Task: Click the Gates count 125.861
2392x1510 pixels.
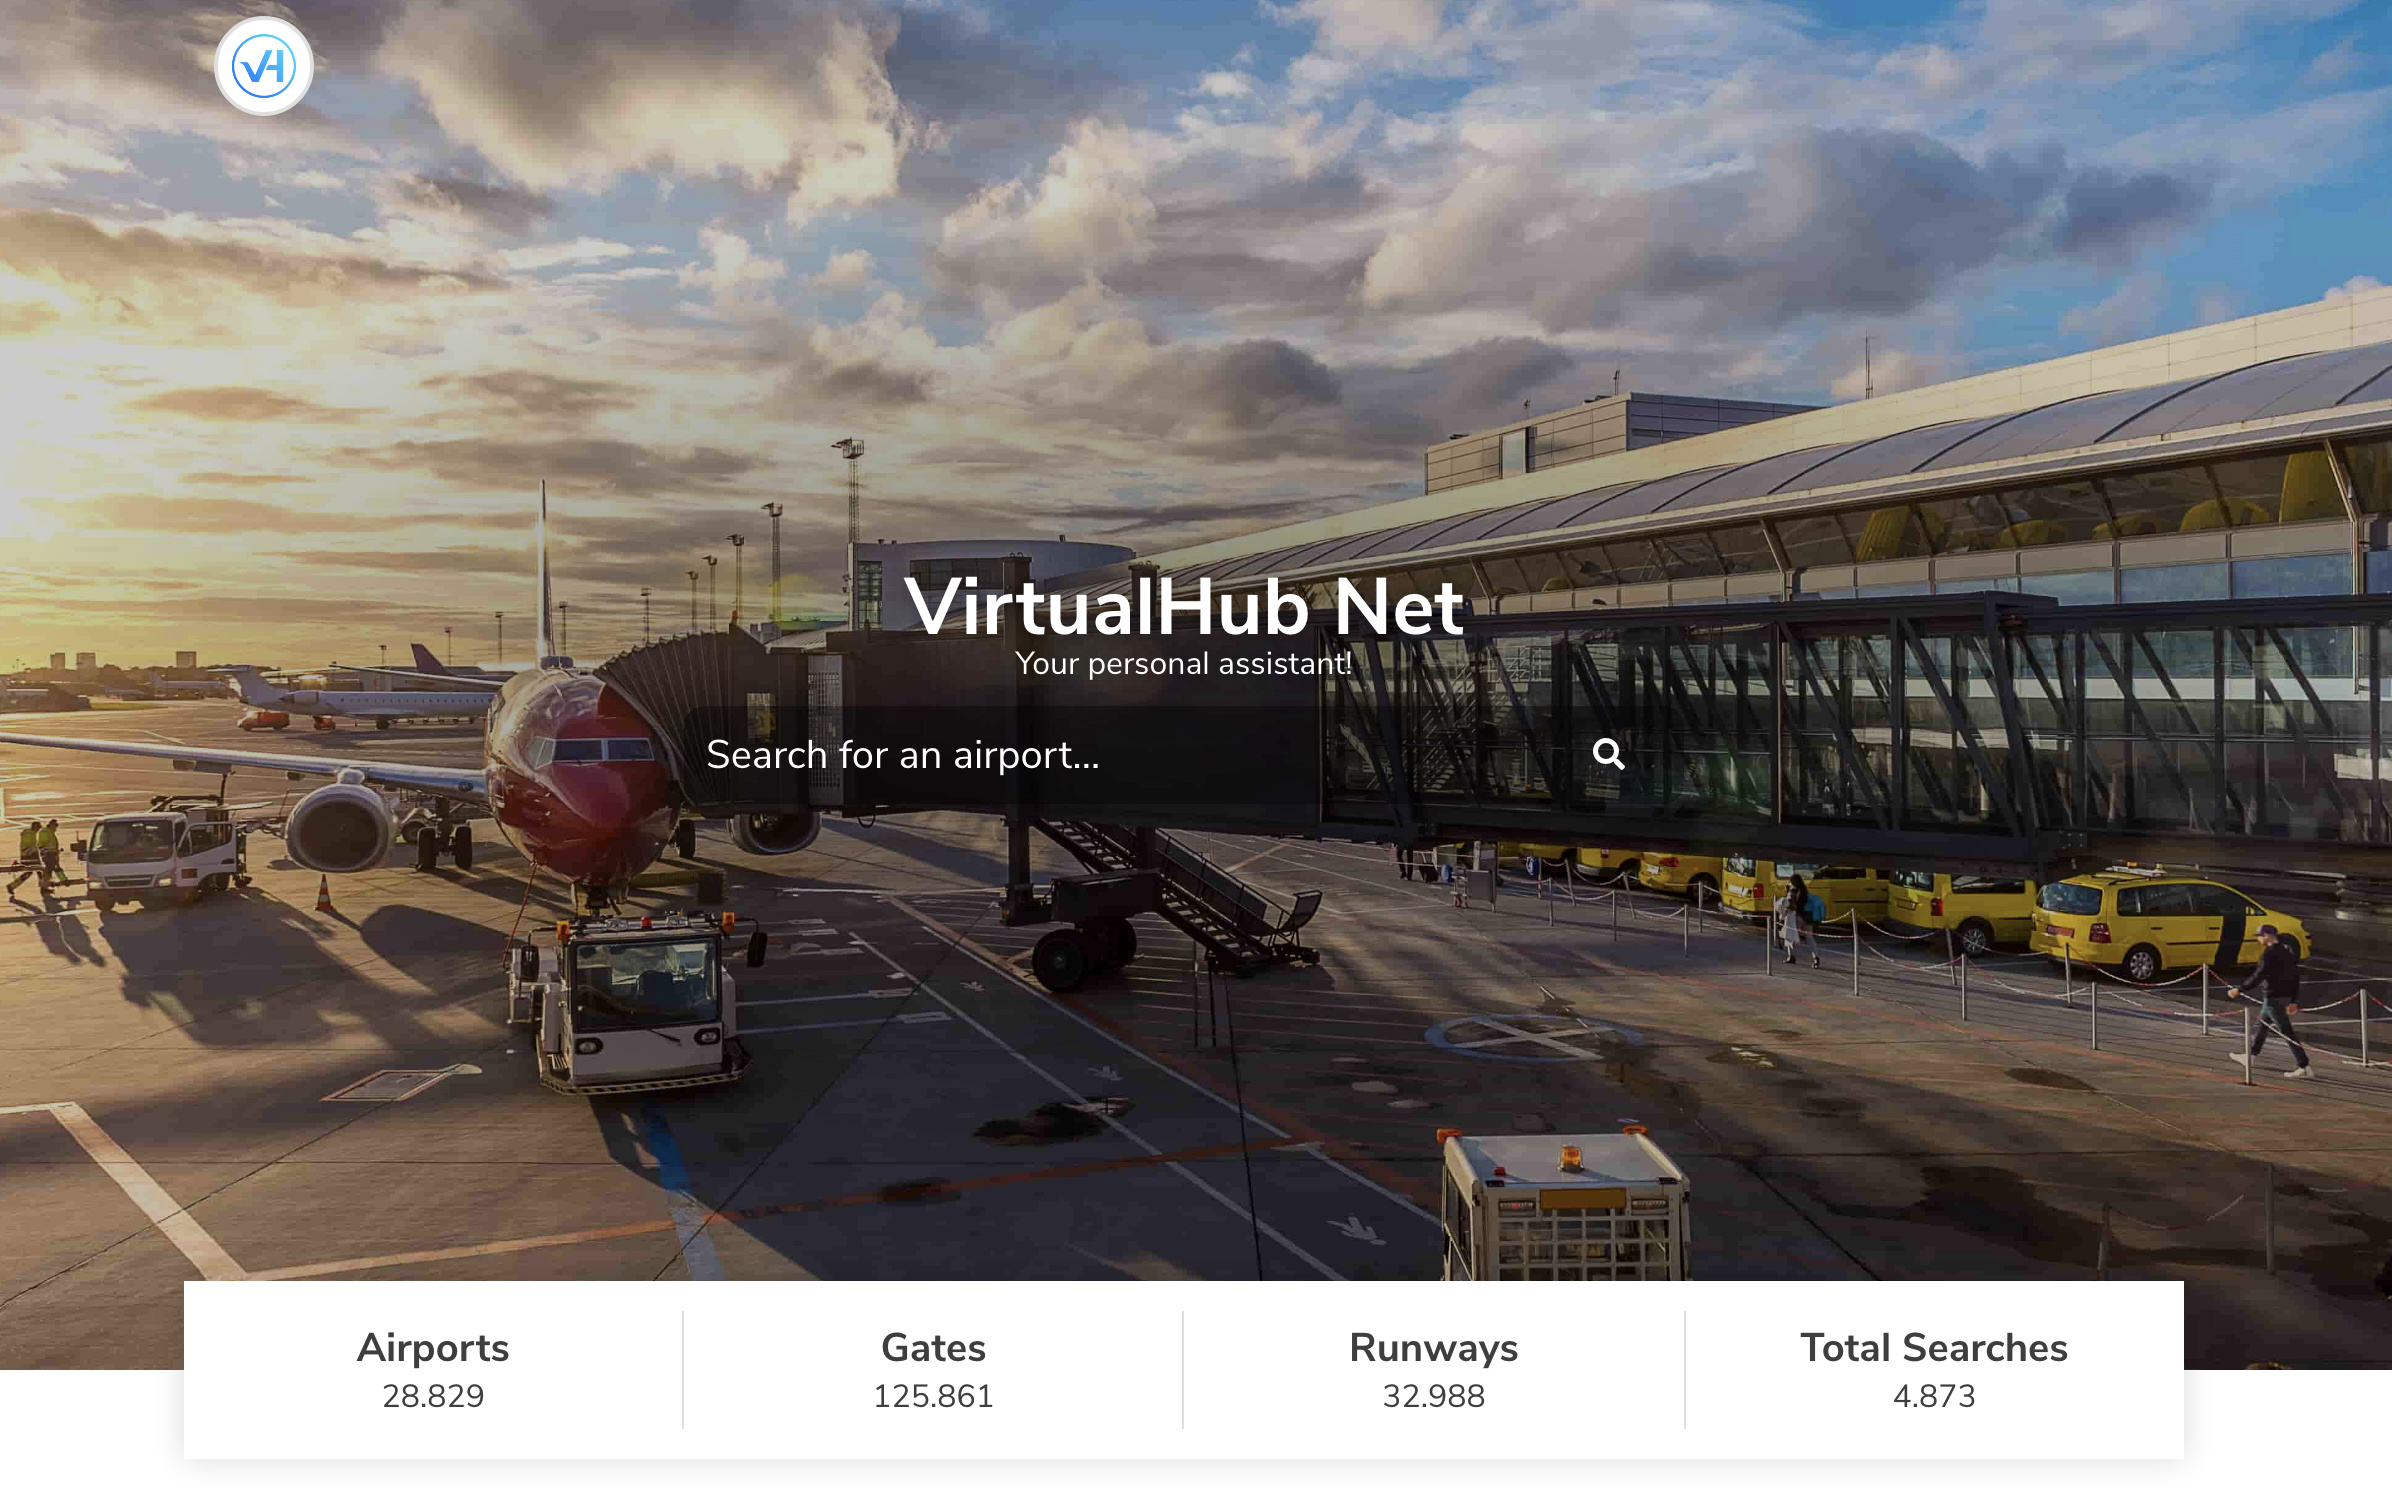Action: coord(933,1396)
